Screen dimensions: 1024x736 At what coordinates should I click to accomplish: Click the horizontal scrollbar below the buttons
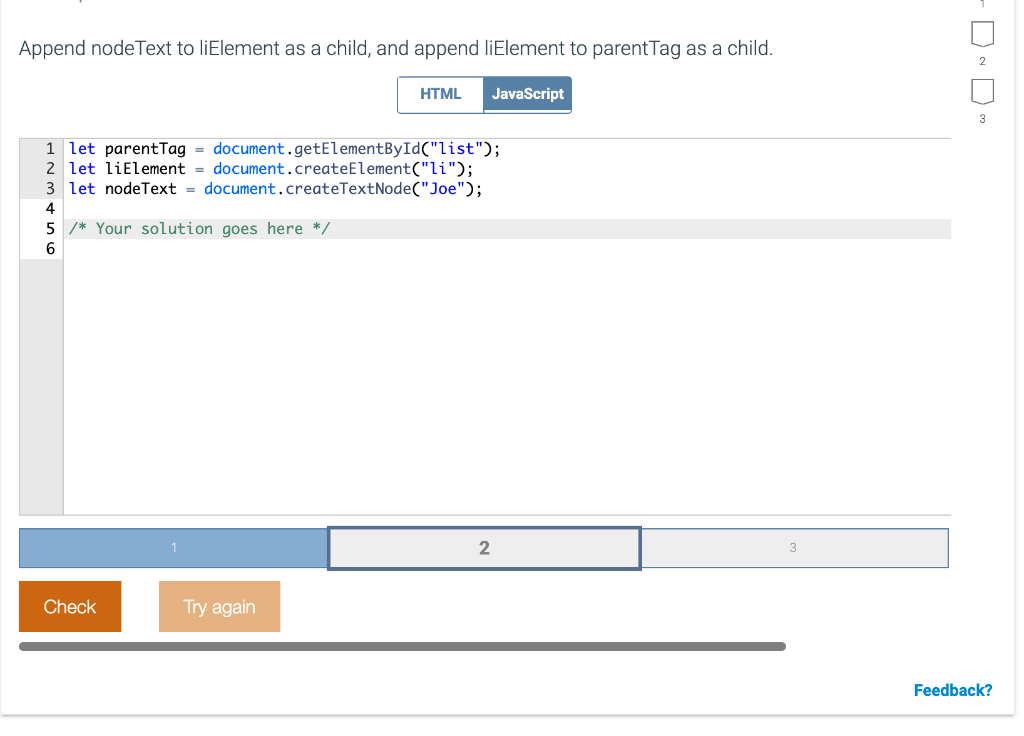(403, 646)
